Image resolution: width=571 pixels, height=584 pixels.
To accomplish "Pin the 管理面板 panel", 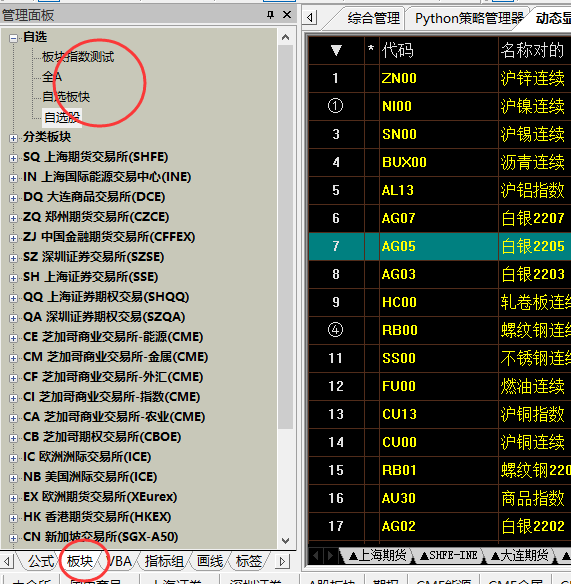I will click(x=271, y=15).
